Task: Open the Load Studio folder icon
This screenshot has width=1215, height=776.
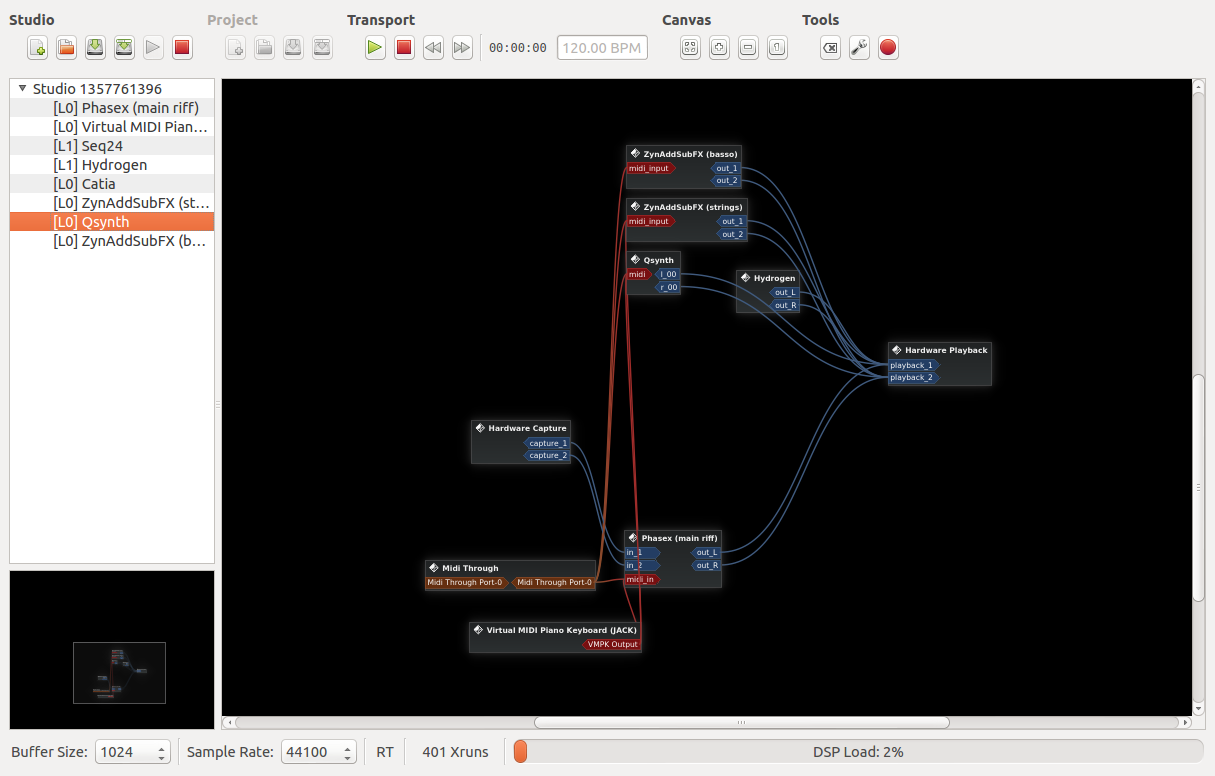Action: click(66, 47)
